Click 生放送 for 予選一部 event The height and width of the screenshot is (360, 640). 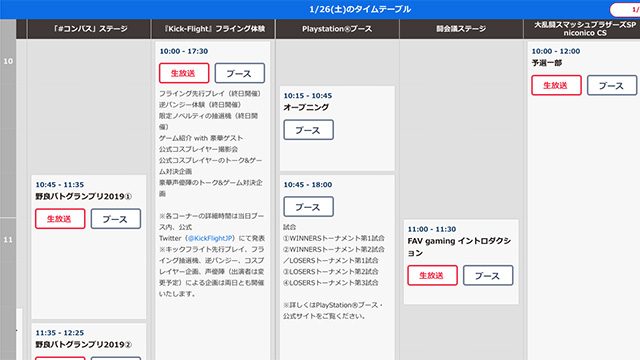pyautogui.click(x=556, y=85)
